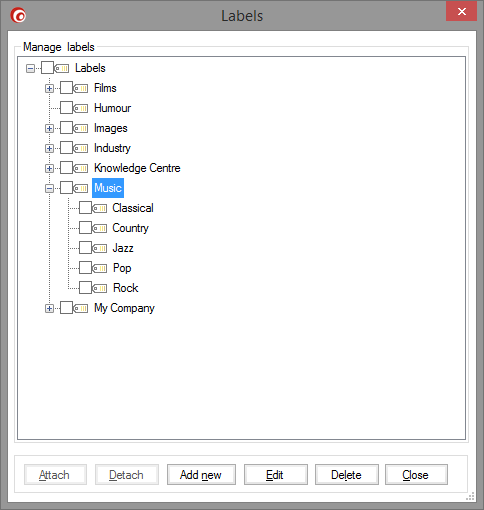Click the tag icon beside Jazz
Image resolution: width=484 pixels, height=510 pixels.
[x=100, y=248]
